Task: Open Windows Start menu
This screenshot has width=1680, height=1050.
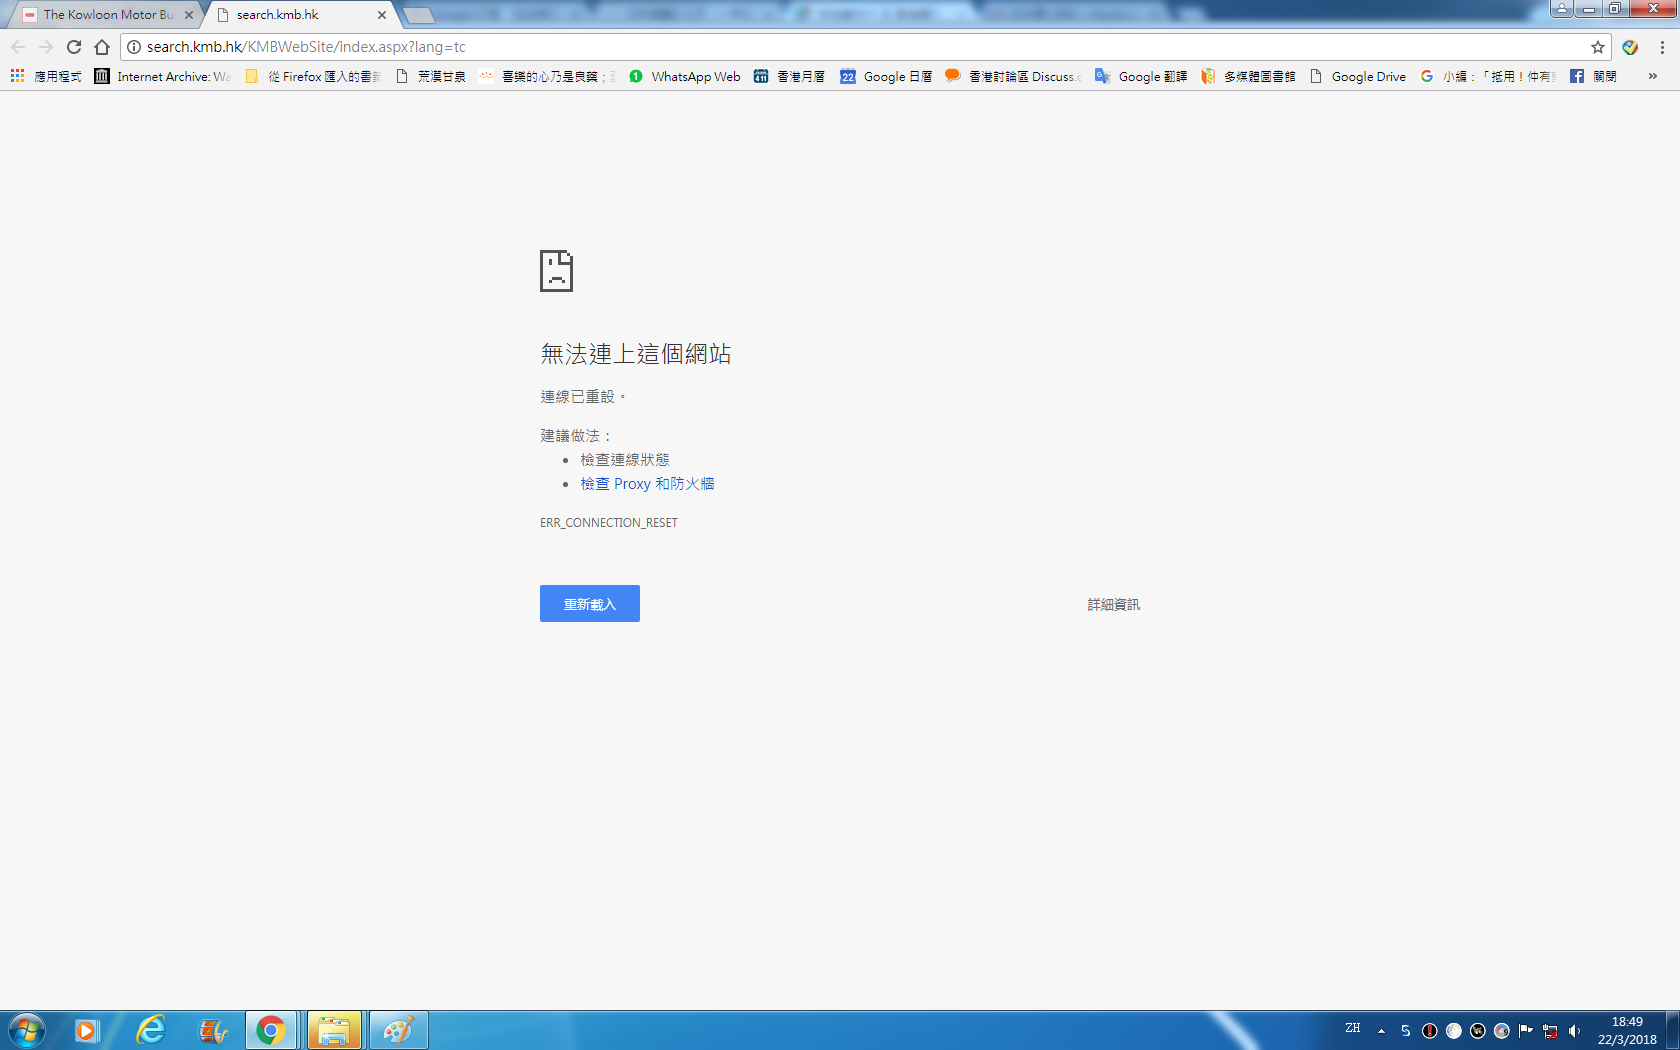Action: click(x=27, y=1030)
